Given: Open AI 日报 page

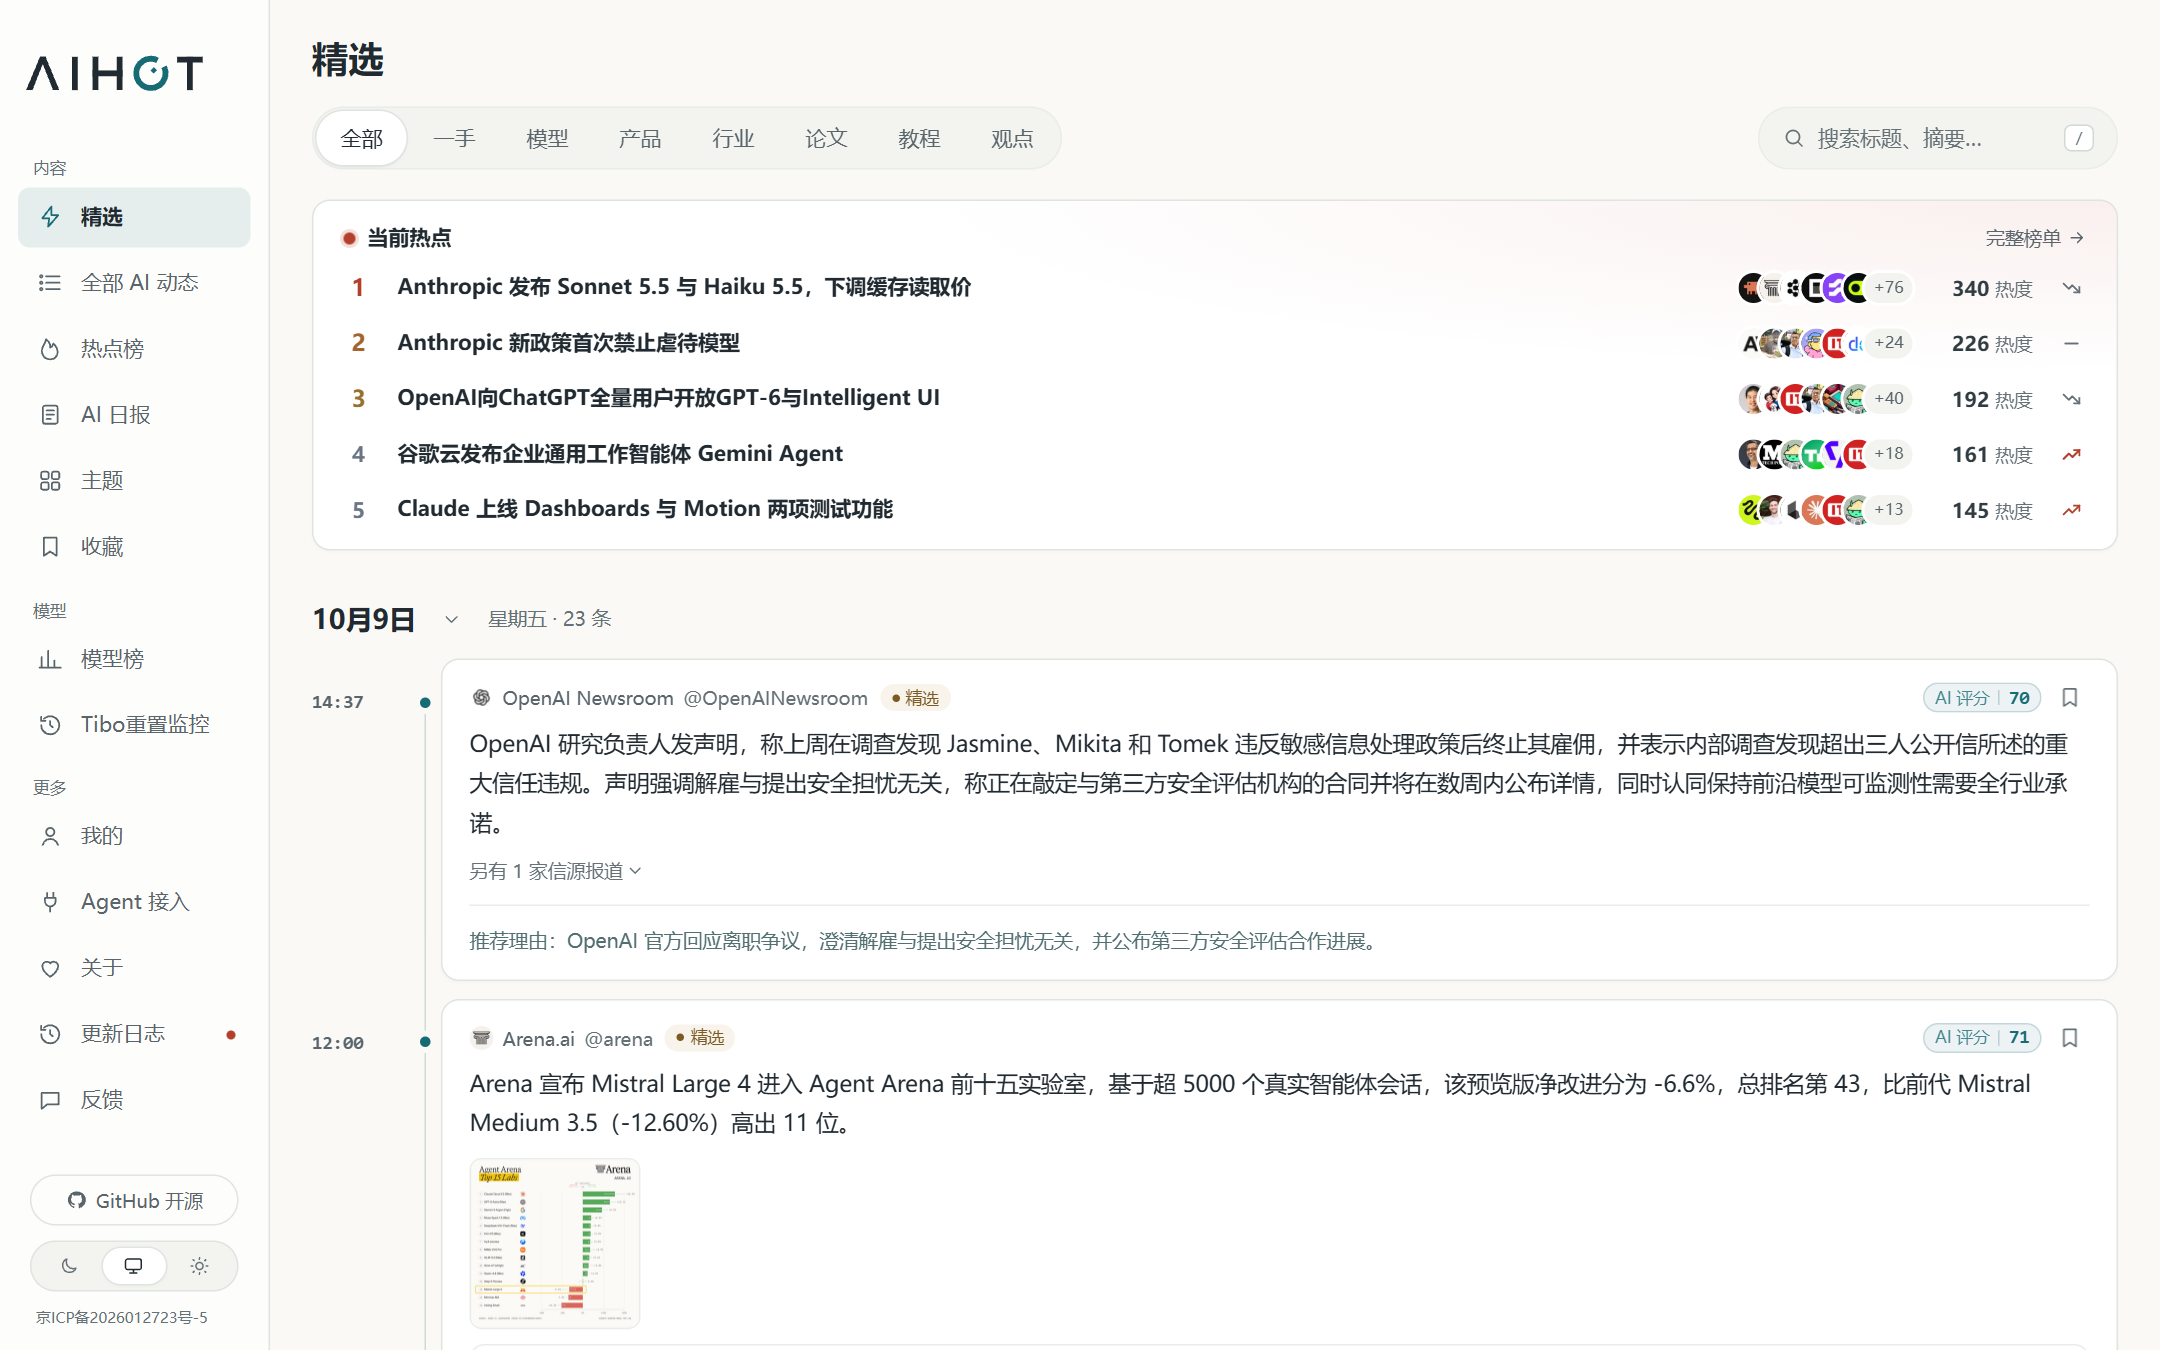Looking at the screenshot, I should pyautogui.click(x=134, y=415).
